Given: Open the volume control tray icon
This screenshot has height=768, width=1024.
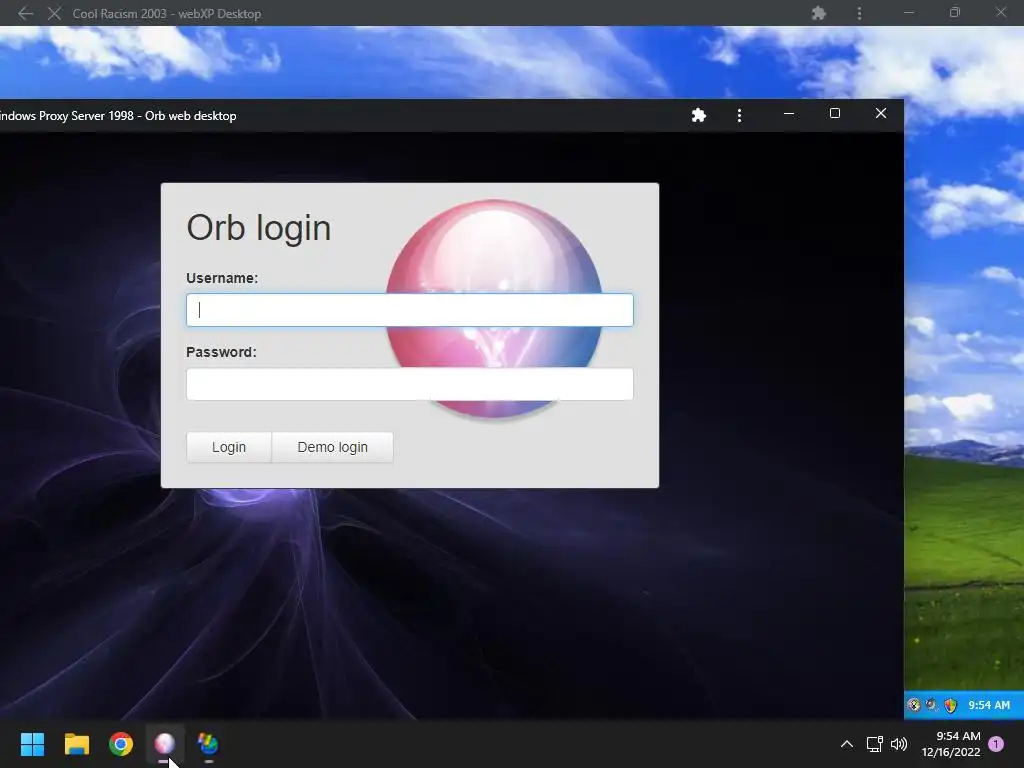Looking at the screenshot, I should coord(899,744).
